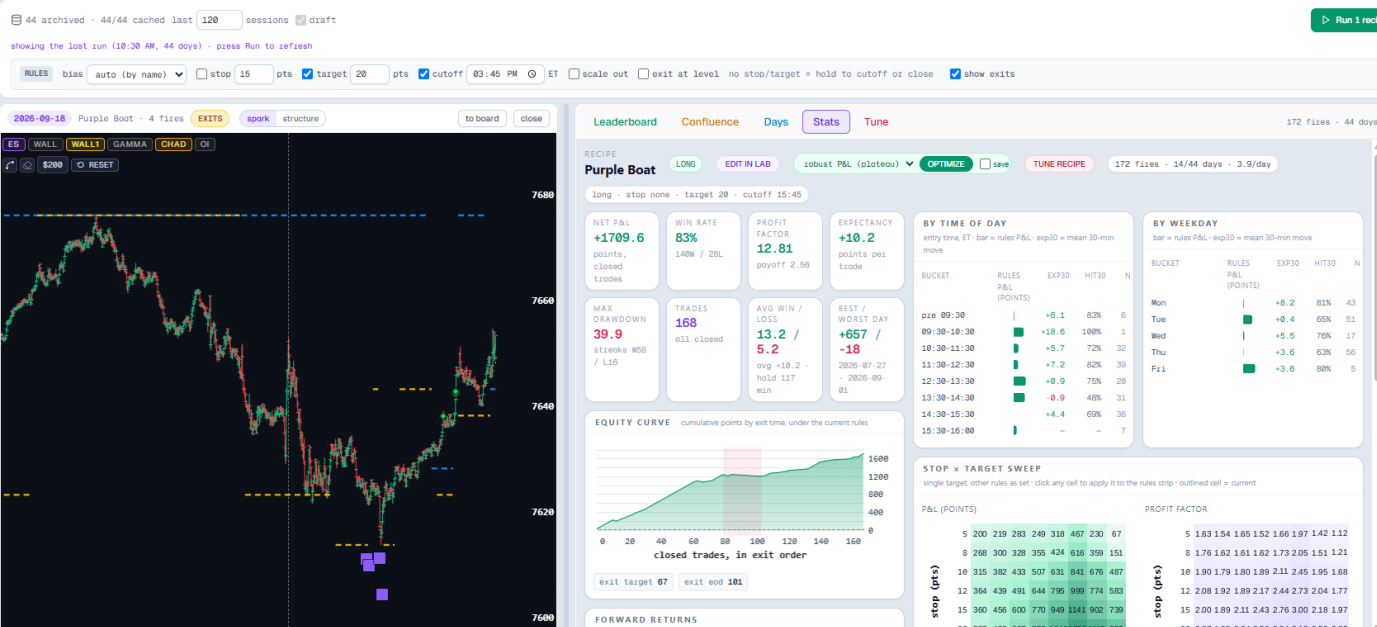The image size is (1377, 627).
Task: Click the TUNE RECIPE button
Action: tap(1059, 164)
